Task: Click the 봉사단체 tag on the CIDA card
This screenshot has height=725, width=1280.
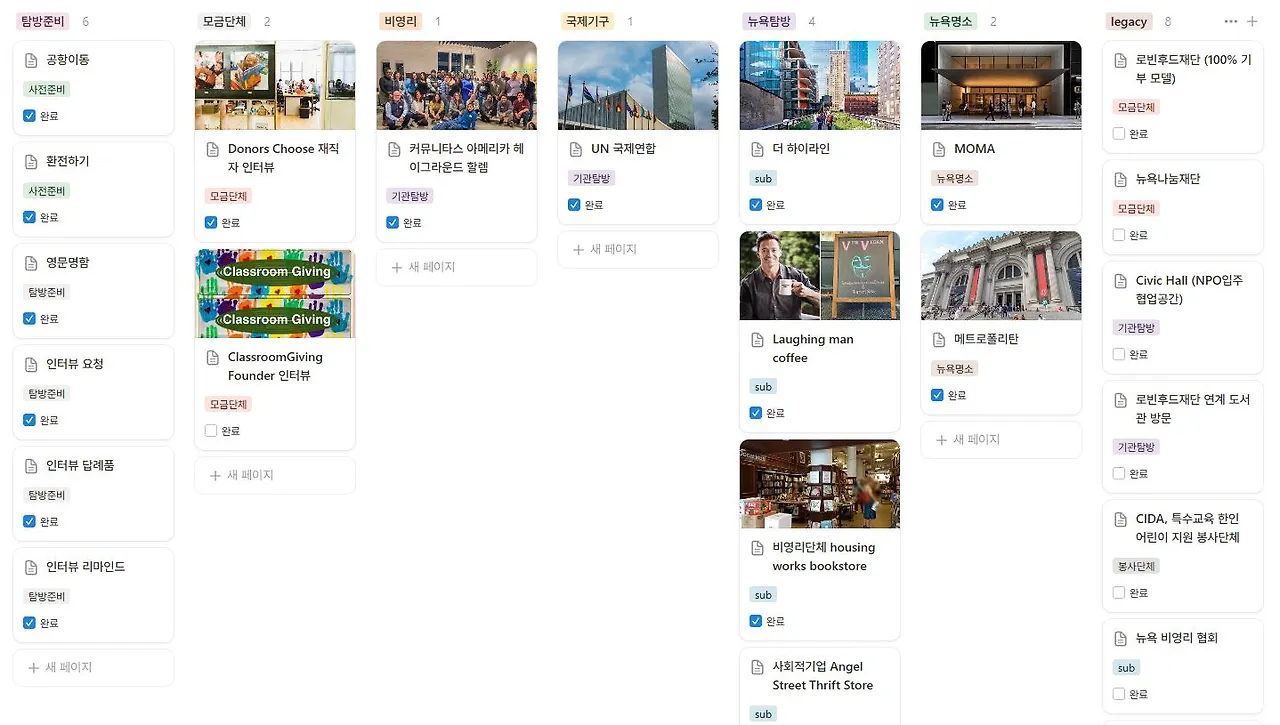Action: click(1136, 566)
